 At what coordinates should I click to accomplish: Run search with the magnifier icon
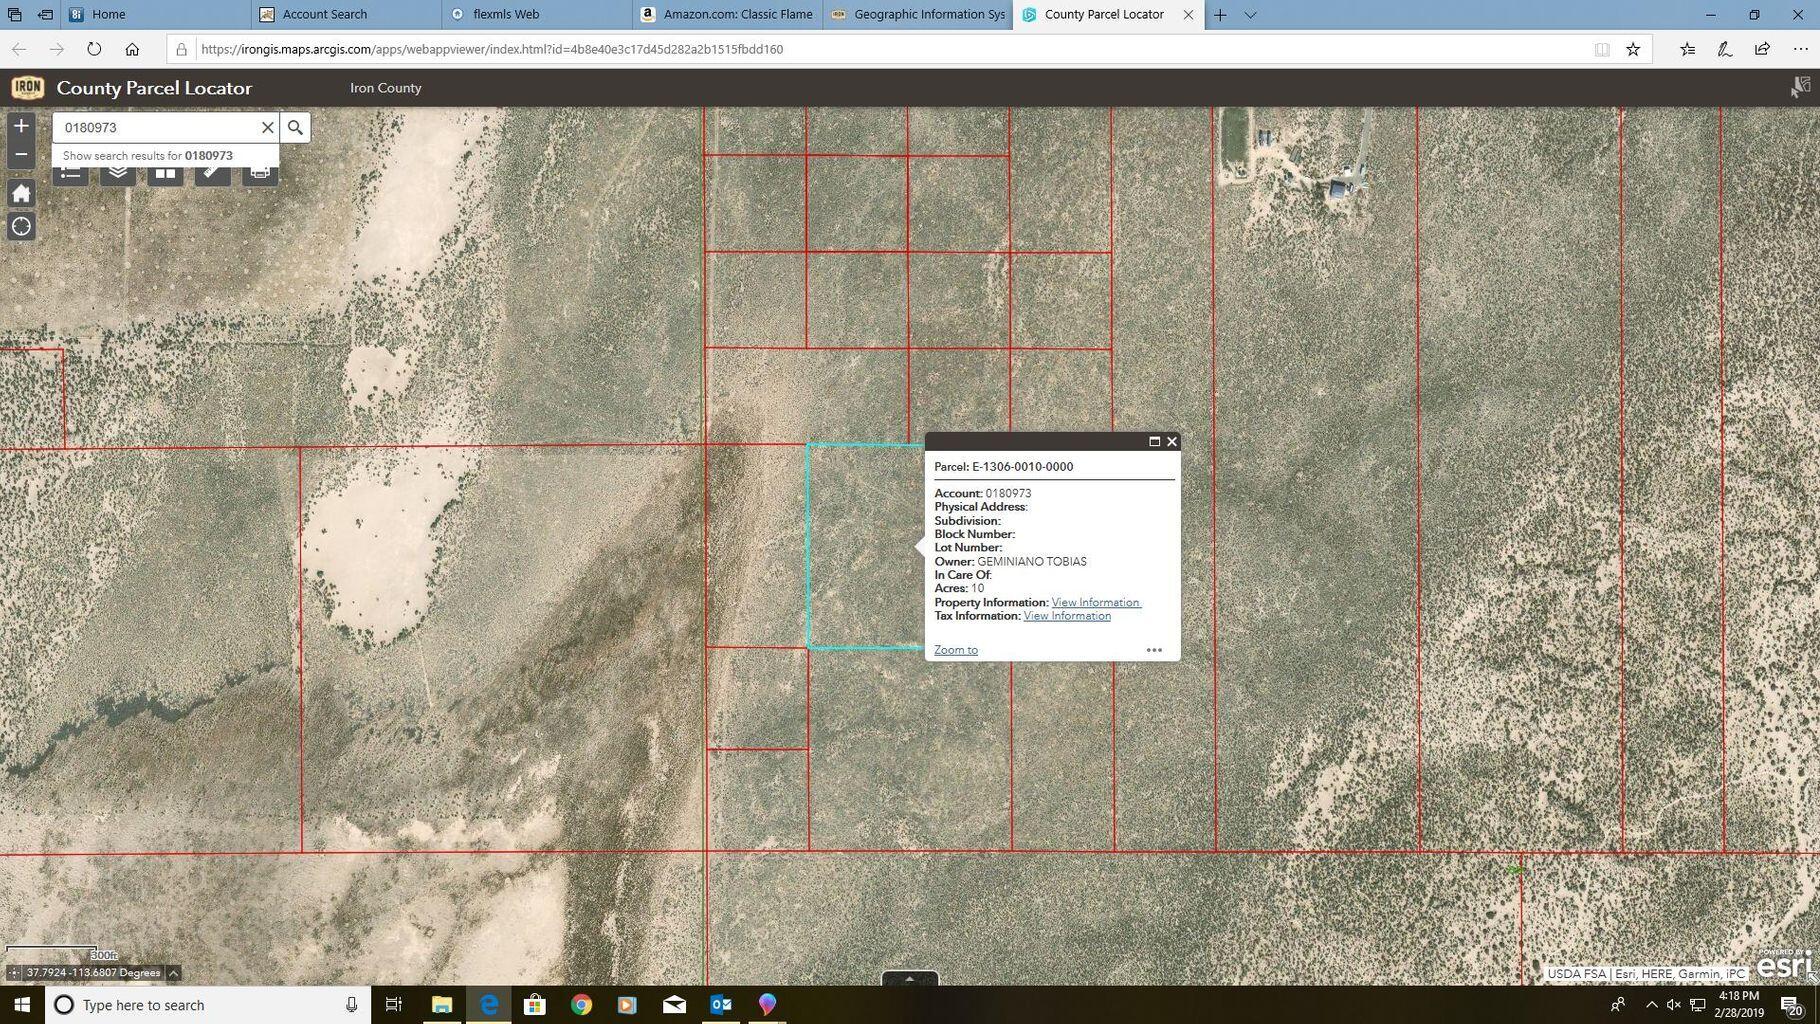pos(295,127)
